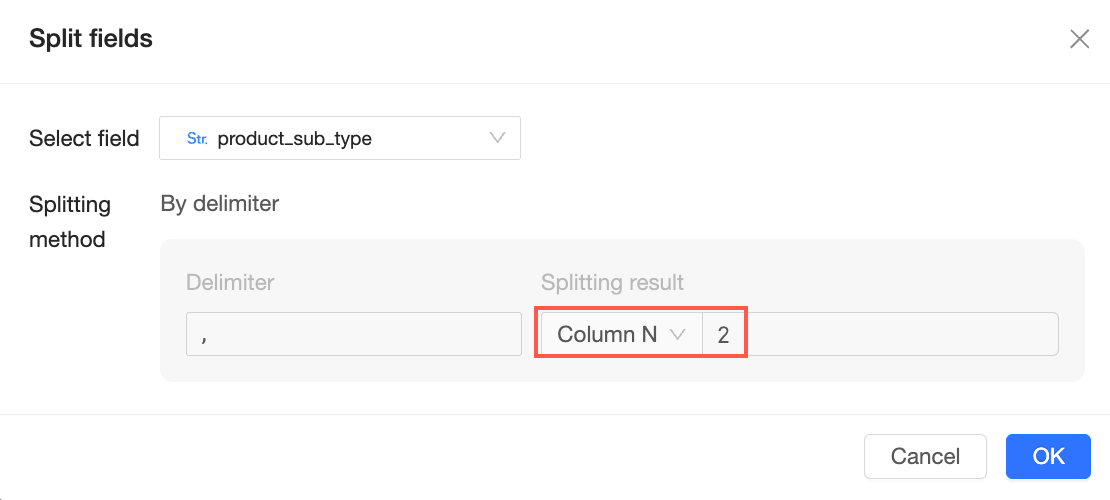Click the Delimiter heading label

[230, 282]
